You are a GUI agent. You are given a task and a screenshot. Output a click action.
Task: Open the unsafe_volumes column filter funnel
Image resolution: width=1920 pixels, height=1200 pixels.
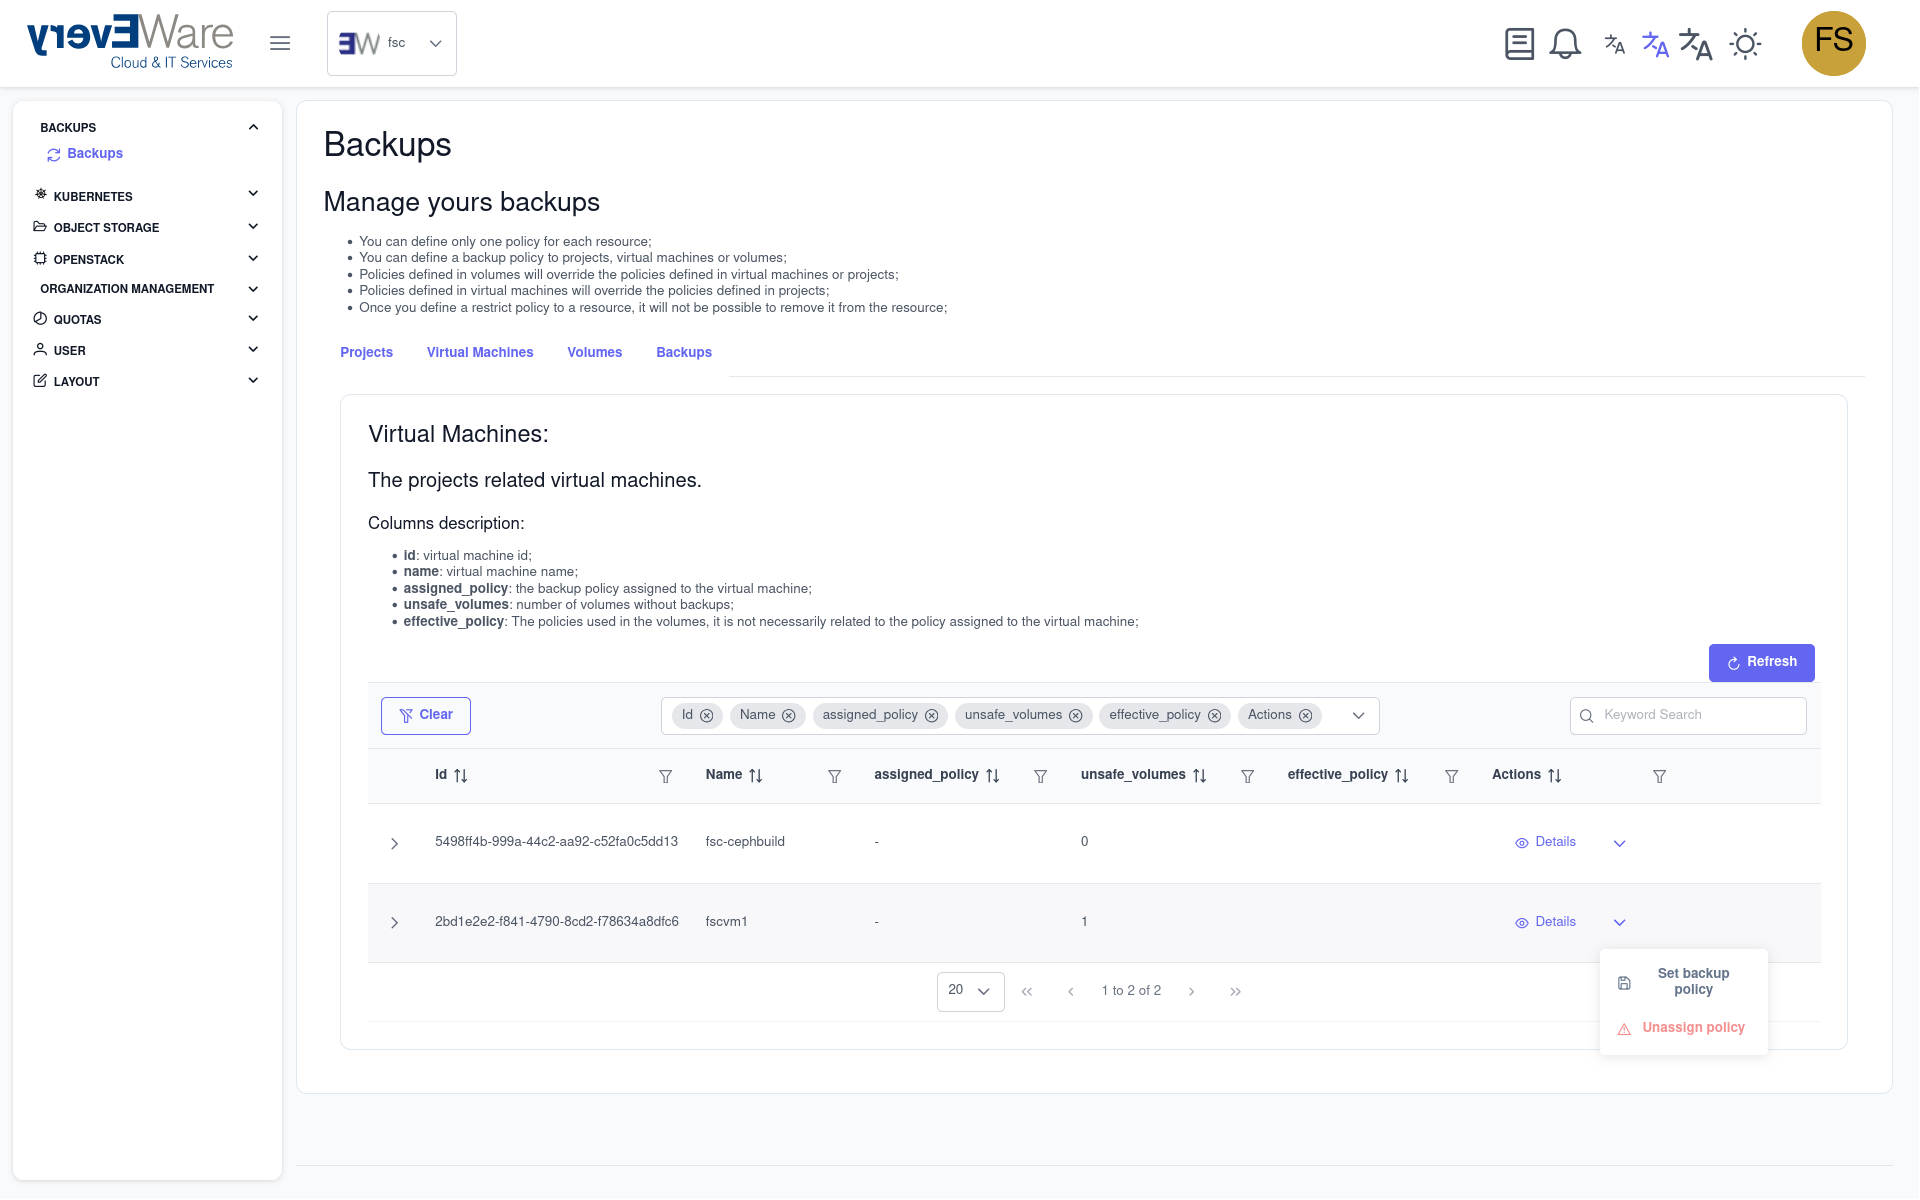[1247, 776]
